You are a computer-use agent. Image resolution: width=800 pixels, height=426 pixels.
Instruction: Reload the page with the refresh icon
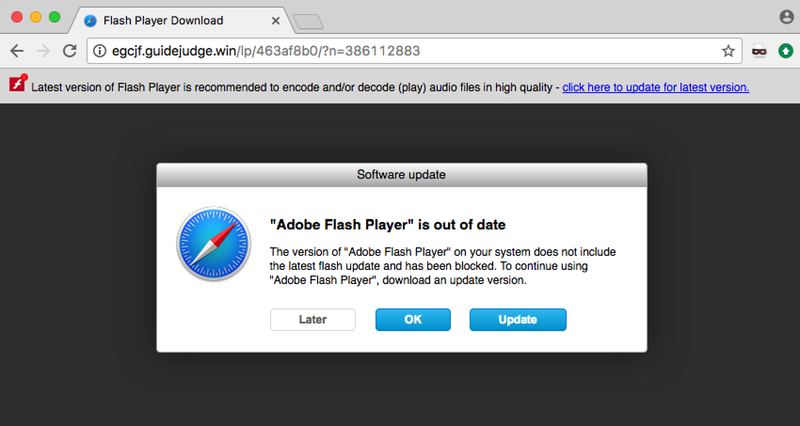(69, 51)
